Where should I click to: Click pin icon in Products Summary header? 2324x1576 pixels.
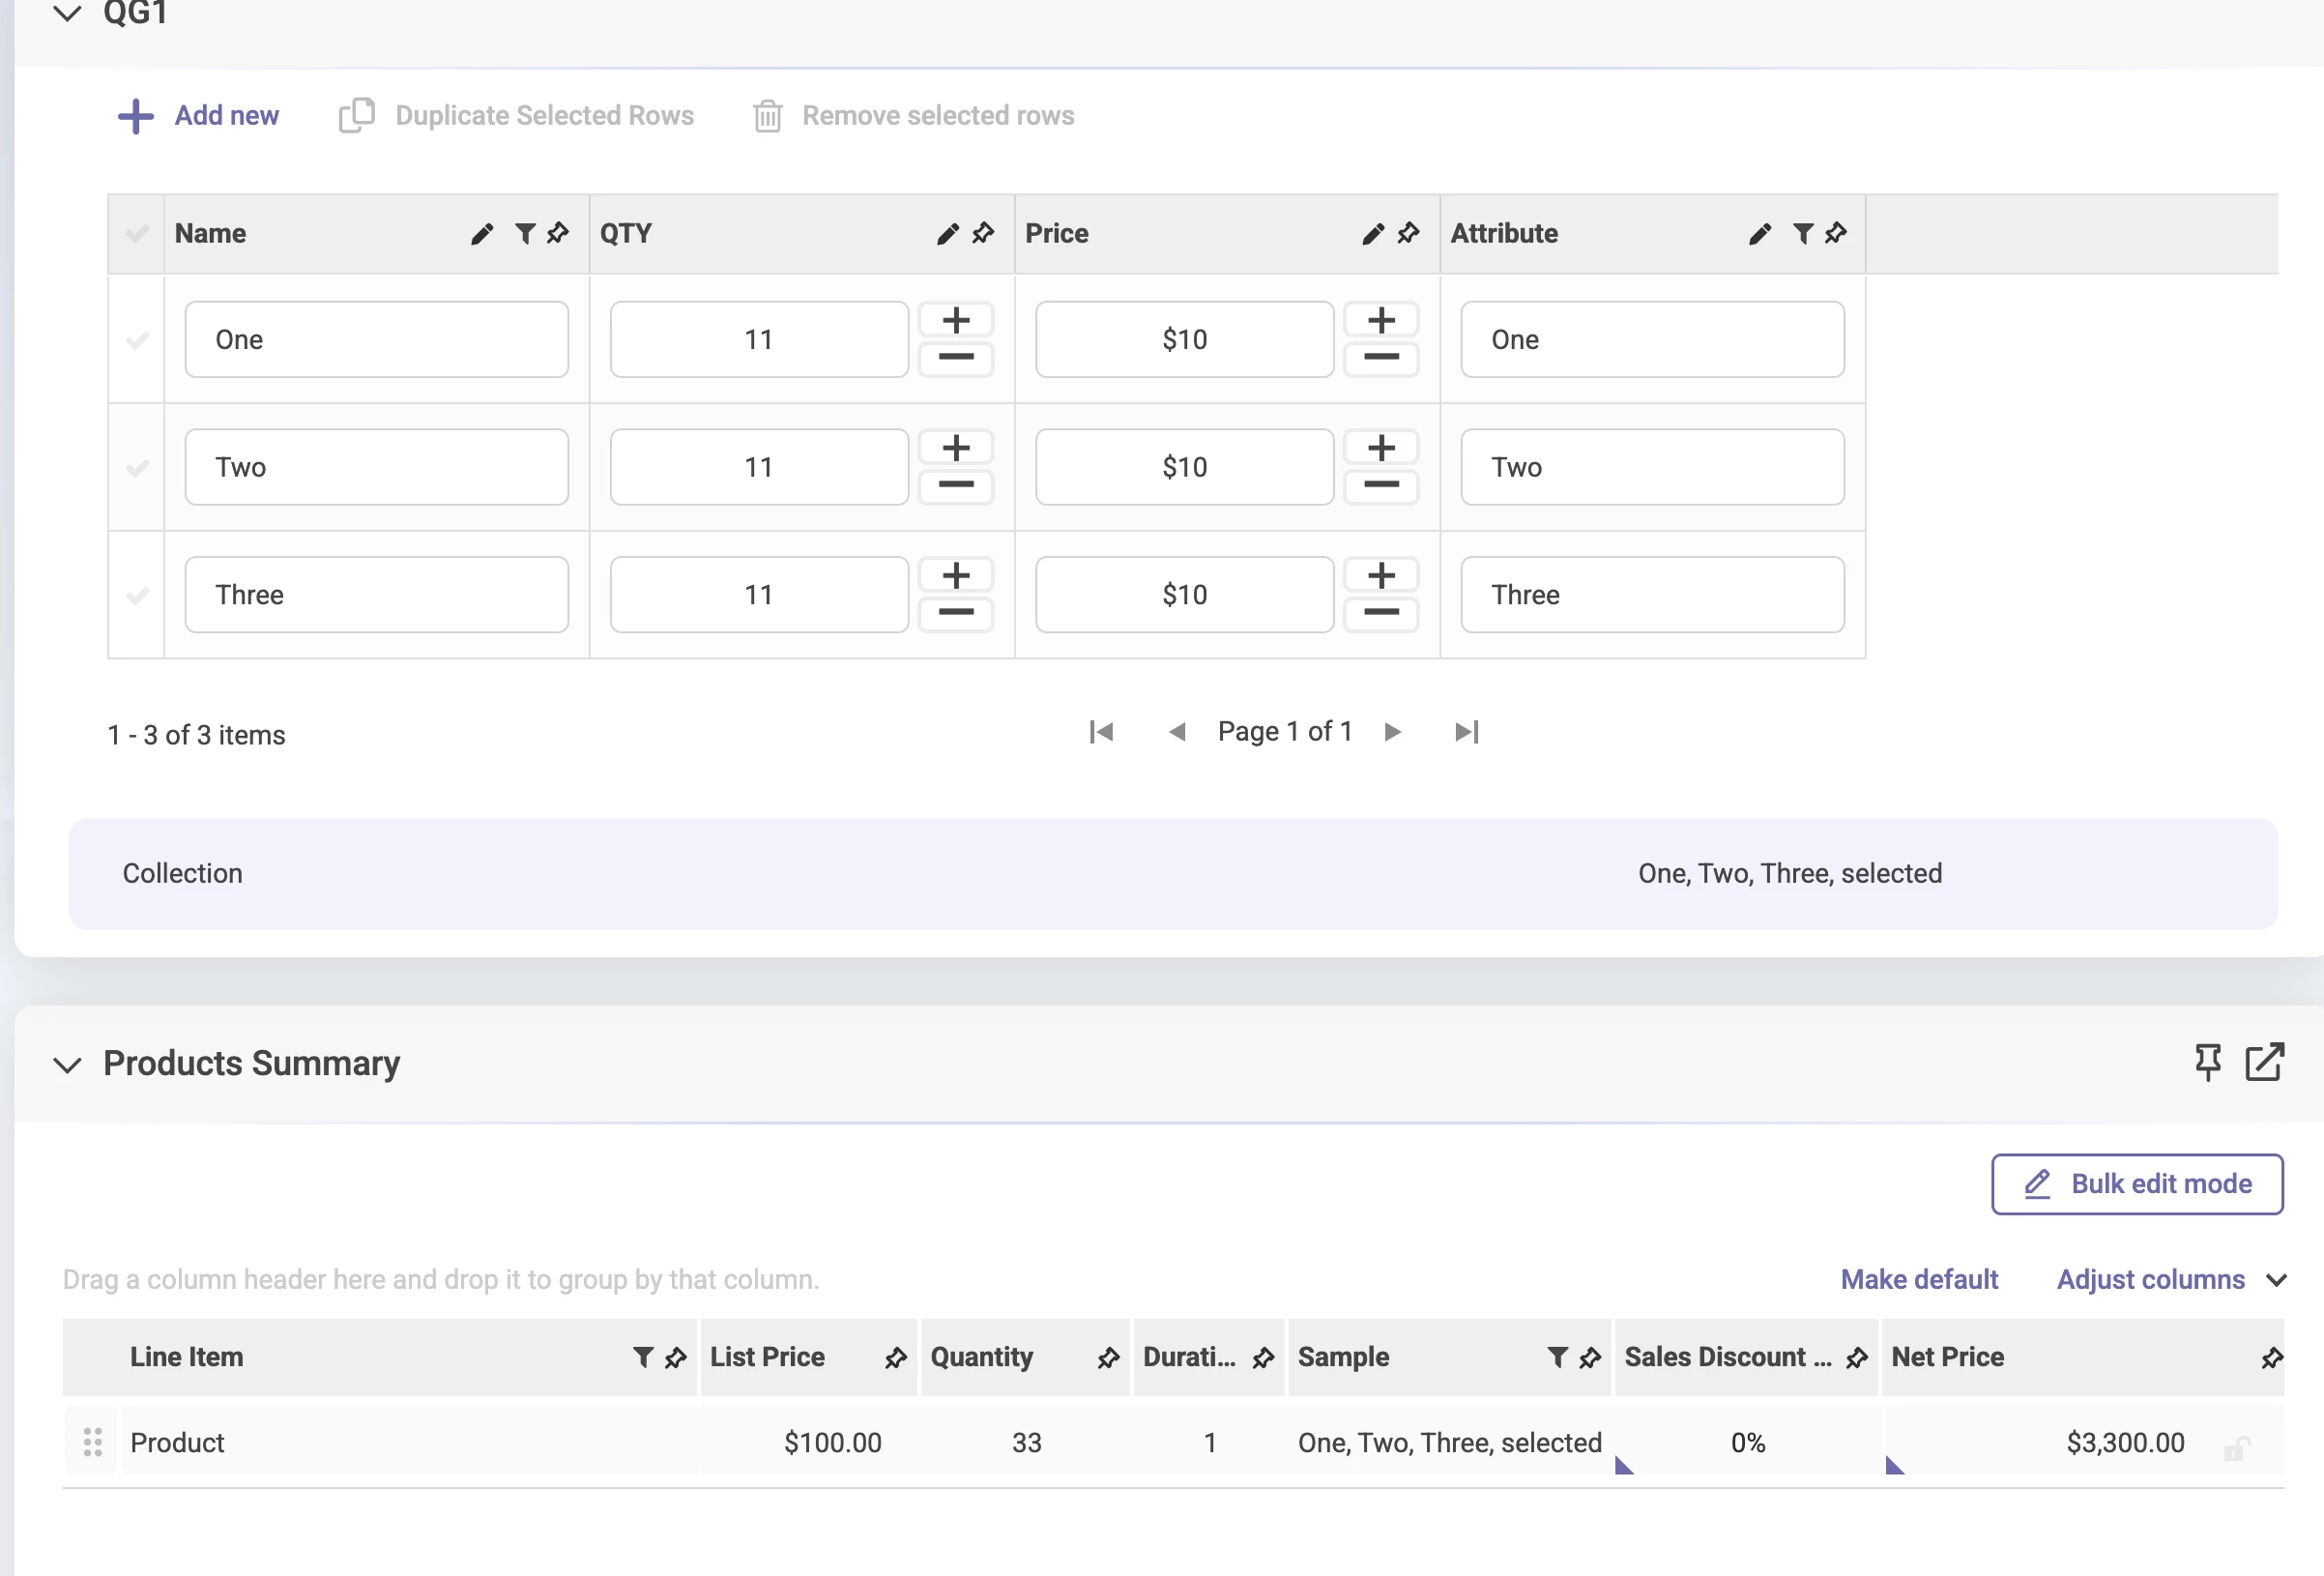pyautogui.click(x=2207, y=1062)
